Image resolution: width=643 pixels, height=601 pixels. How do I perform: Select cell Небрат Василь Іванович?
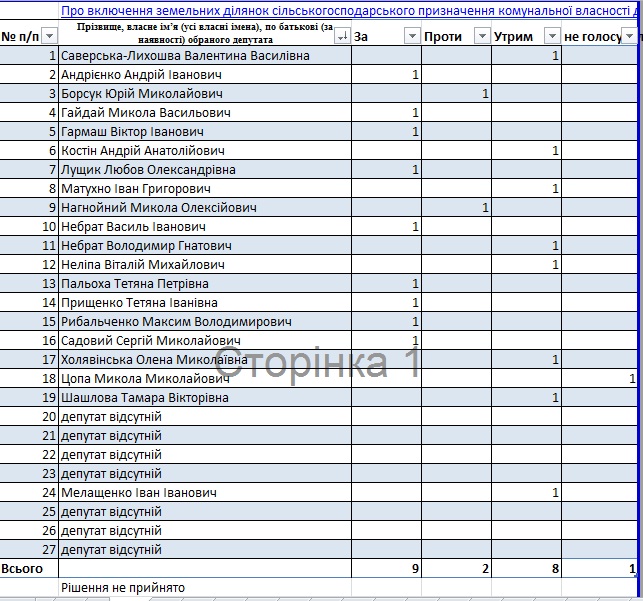[205, 226]
